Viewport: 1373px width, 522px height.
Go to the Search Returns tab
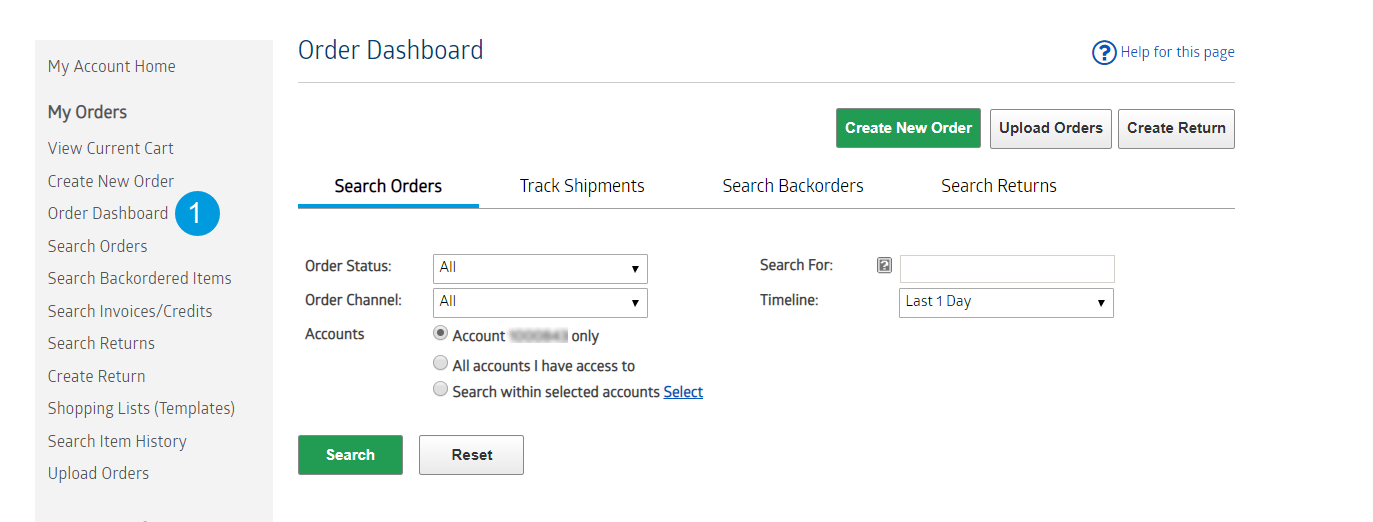(999, 186)
